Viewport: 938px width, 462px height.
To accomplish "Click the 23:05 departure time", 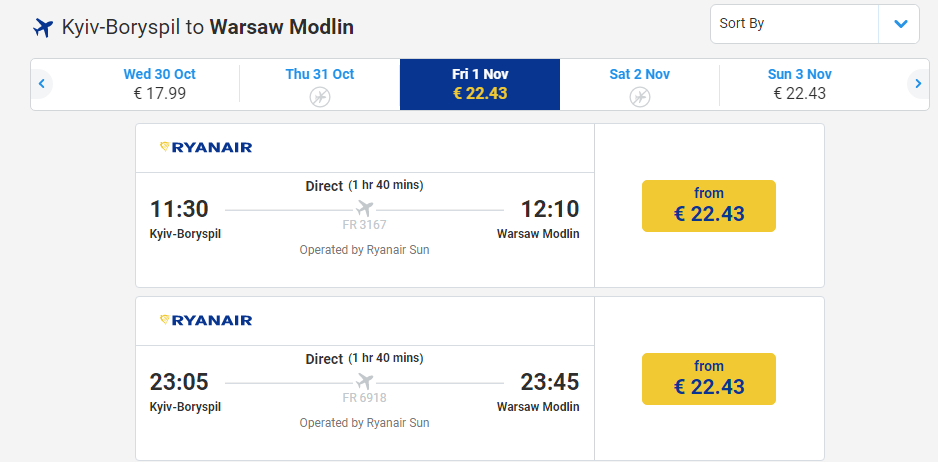I will (x=179, y=382).
